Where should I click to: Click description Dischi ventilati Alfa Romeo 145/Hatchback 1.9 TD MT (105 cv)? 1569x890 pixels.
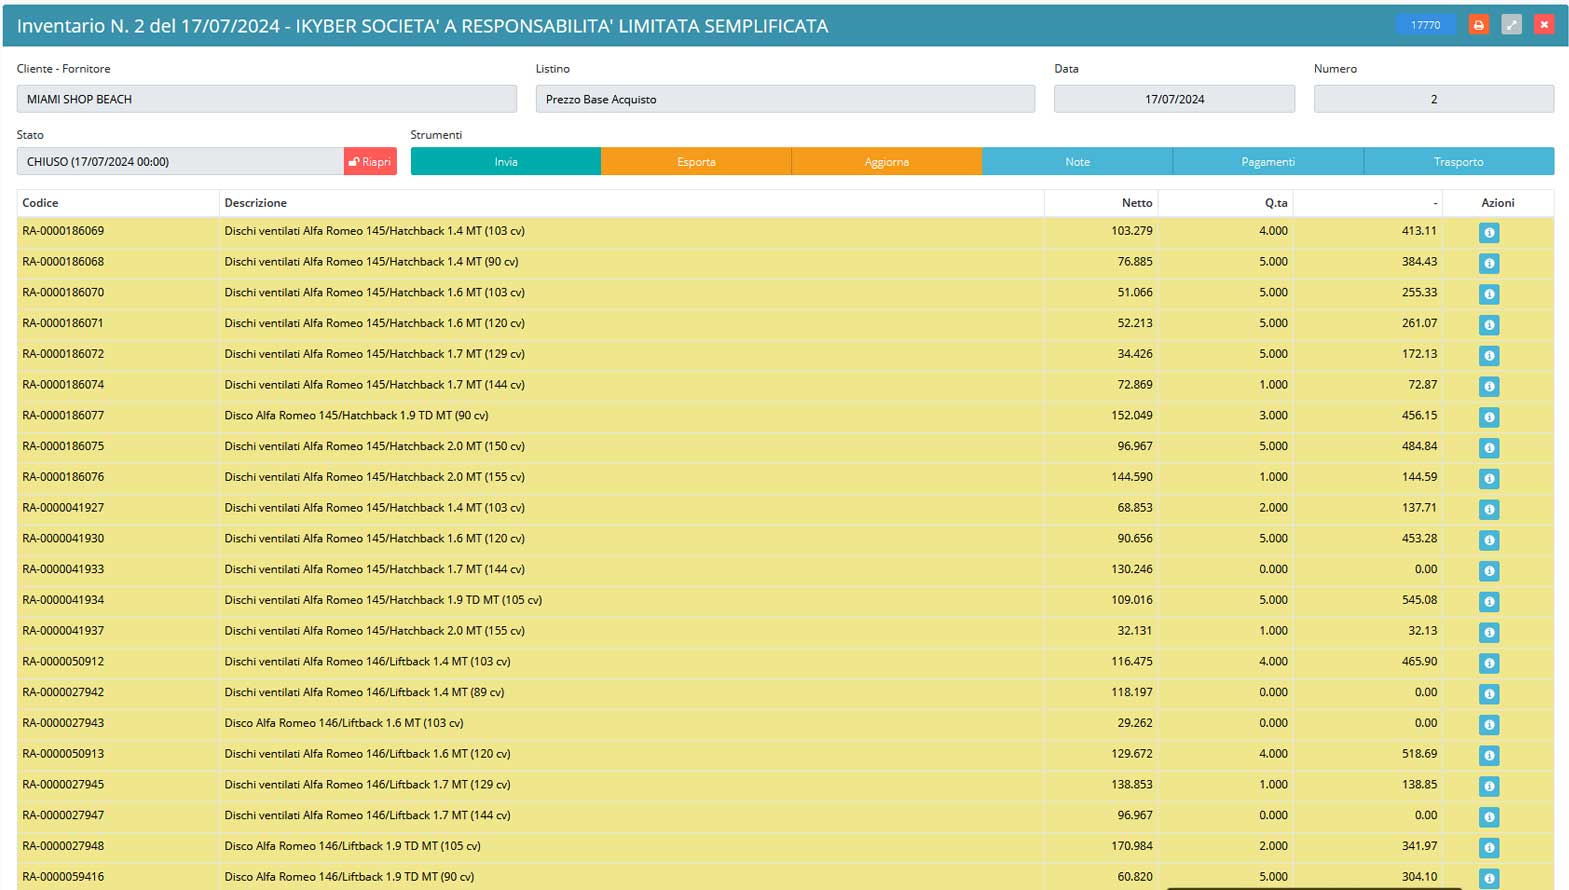coord(383,600)
